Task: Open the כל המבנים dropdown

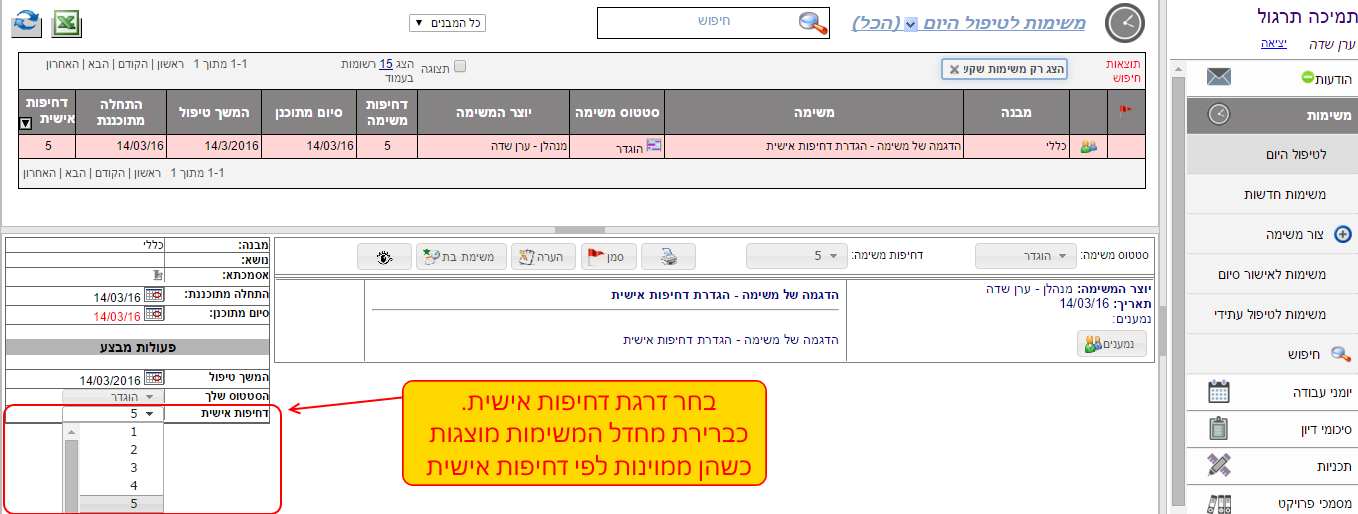Action: coord(447,23)
